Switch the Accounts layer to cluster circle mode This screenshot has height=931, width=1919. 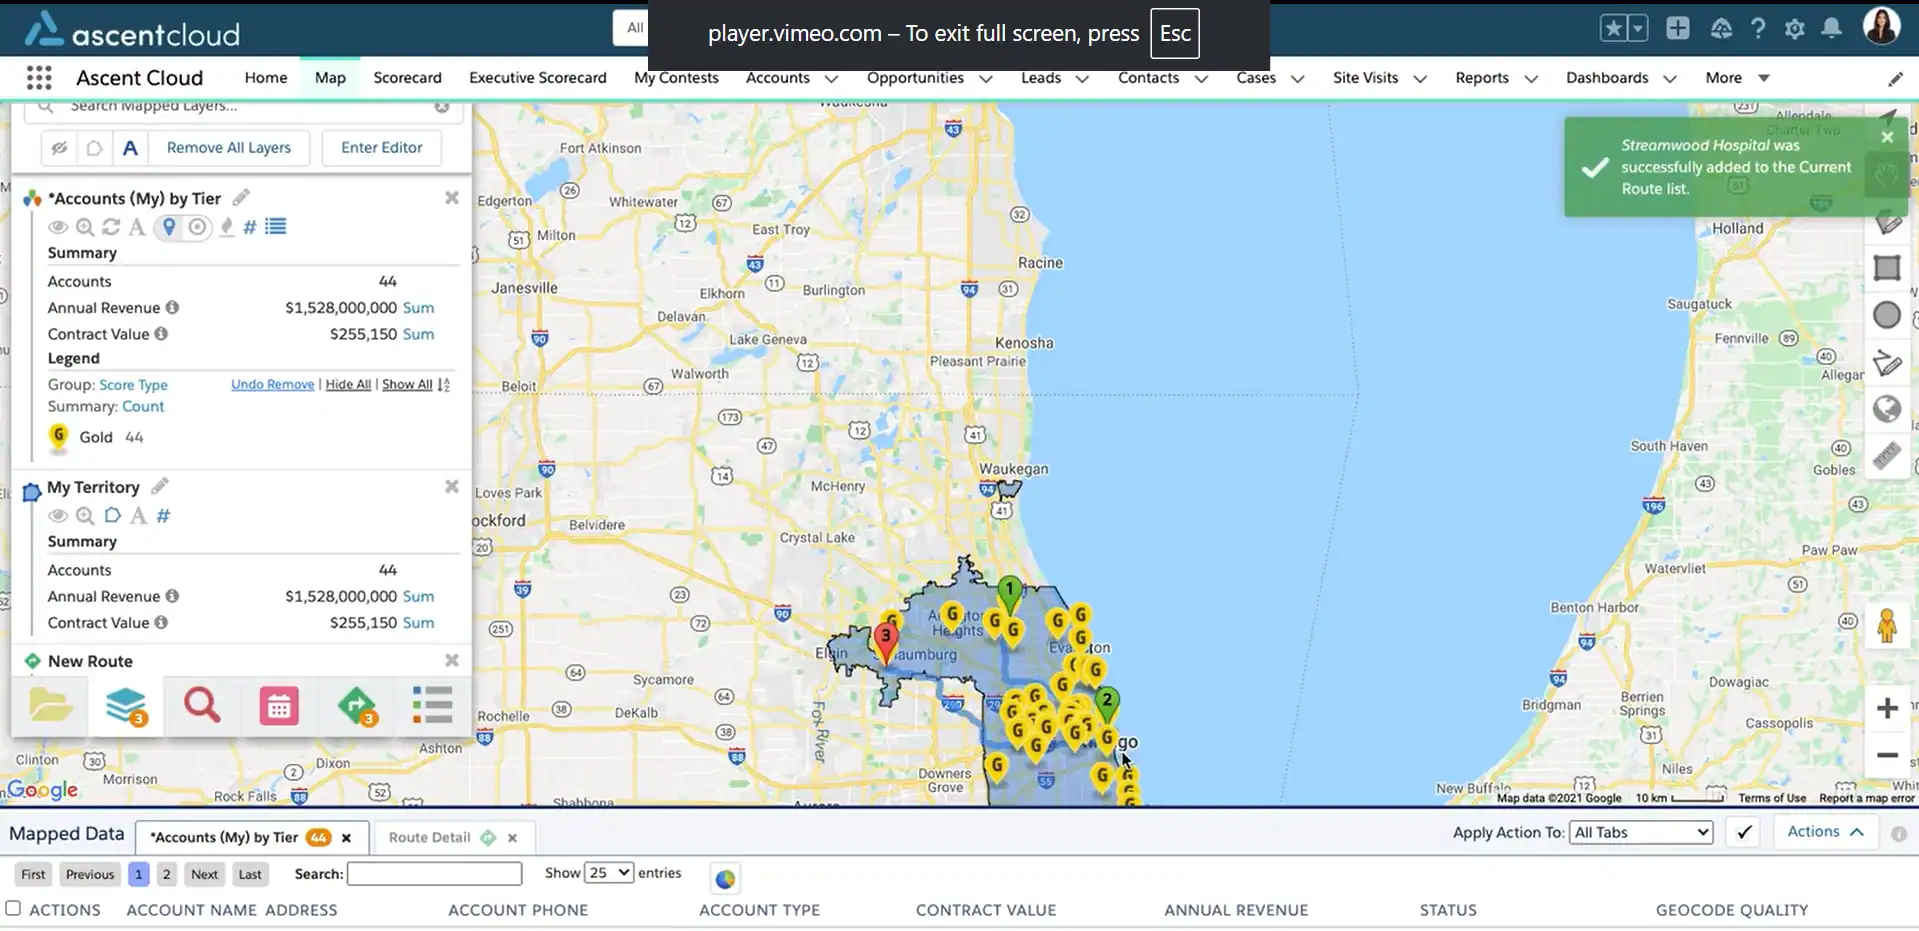pos(197,227)
